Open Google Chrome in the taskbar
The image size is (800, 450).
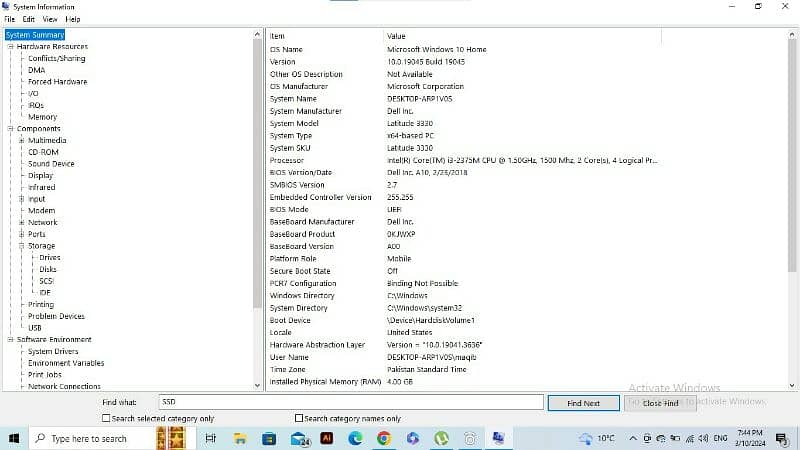pyautogui.click(x=384, y=438)
